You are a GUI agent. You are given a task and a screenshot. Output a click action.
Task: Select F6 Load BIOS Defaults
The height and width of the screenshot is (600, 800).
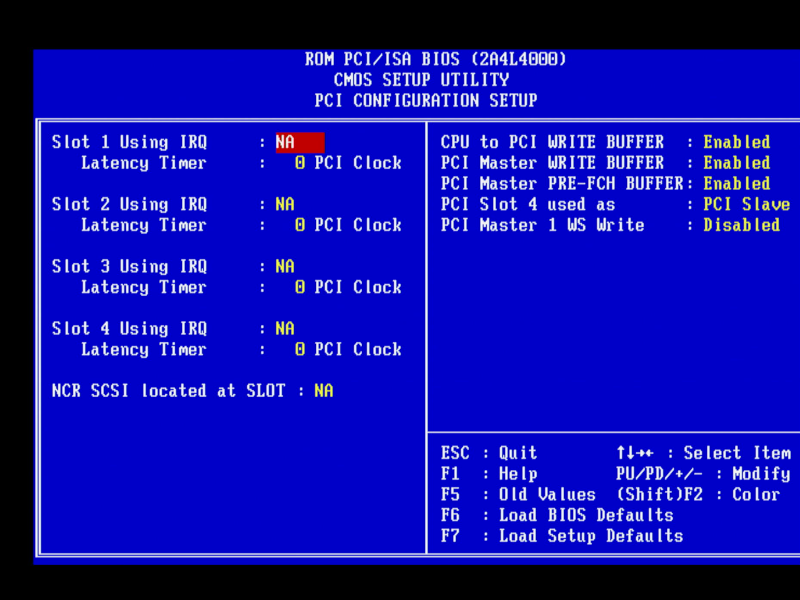click(557, 515)
